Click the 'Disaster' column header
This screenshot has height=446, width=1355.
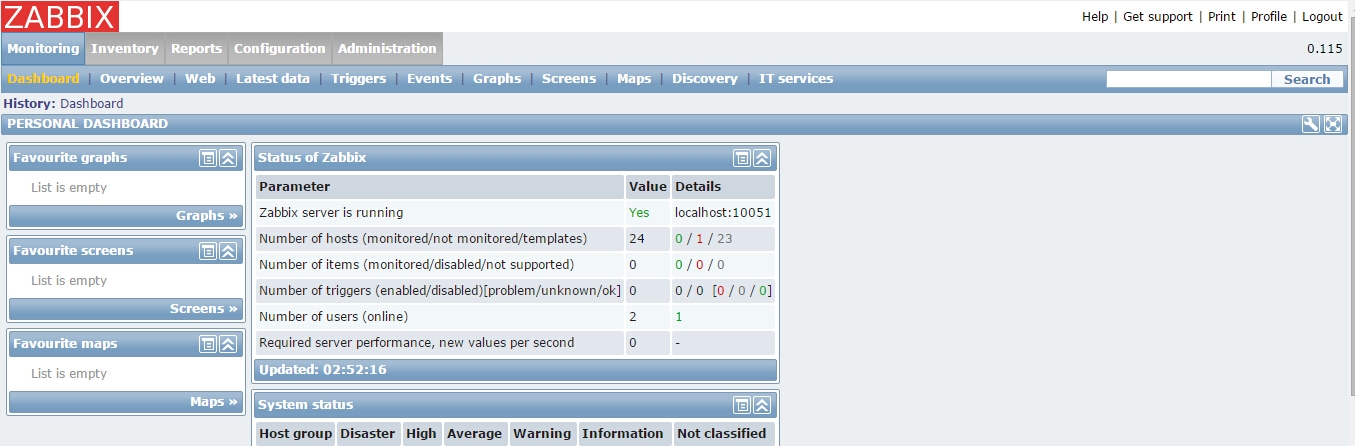(x=368, y=433)
